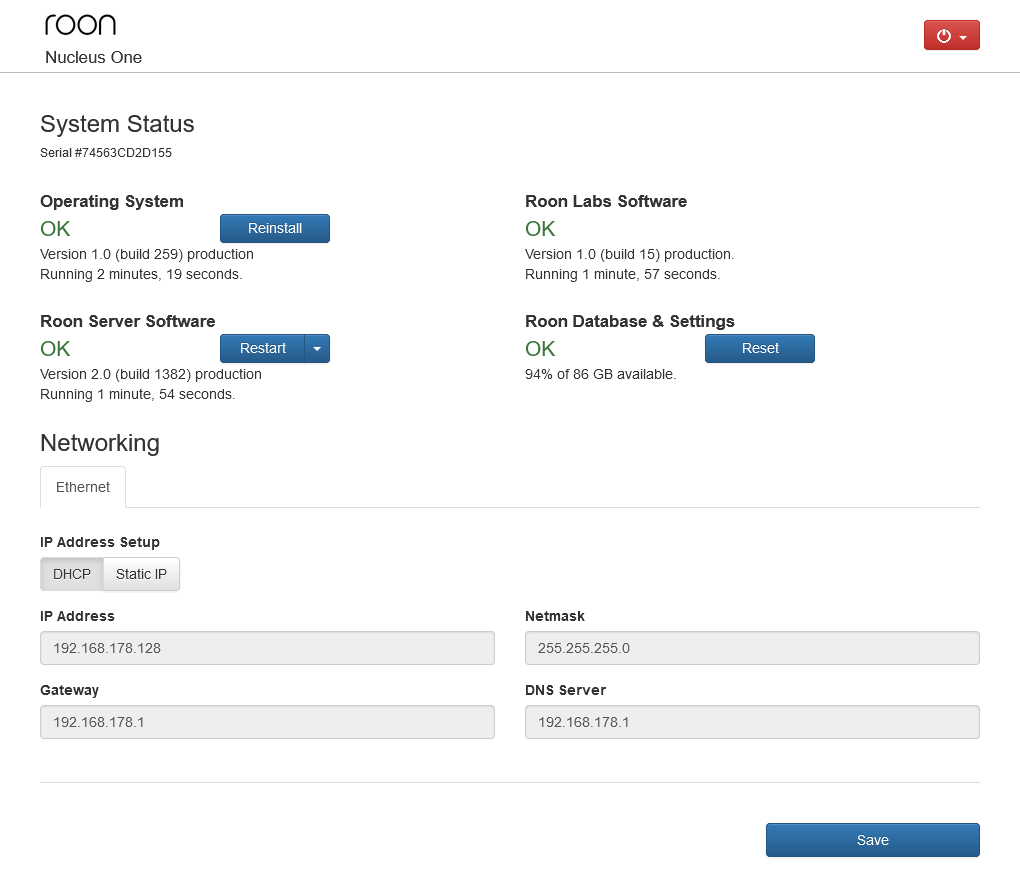Screen dimensions: 1020x876
Task: Click the Roon Database & Settings OK status
Action: (540, 349)
